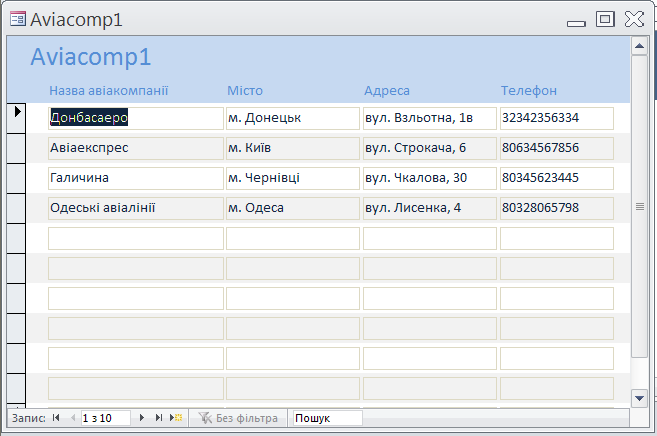The image size is (657, 436).
Task: Click address field 'вул. Чкалова, 30'
Action: [430, 178]
